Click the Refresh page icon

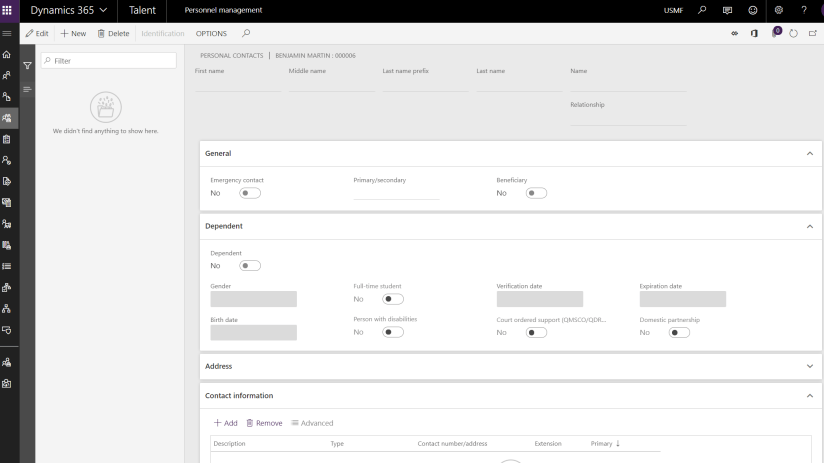click(x=794, y=33)
